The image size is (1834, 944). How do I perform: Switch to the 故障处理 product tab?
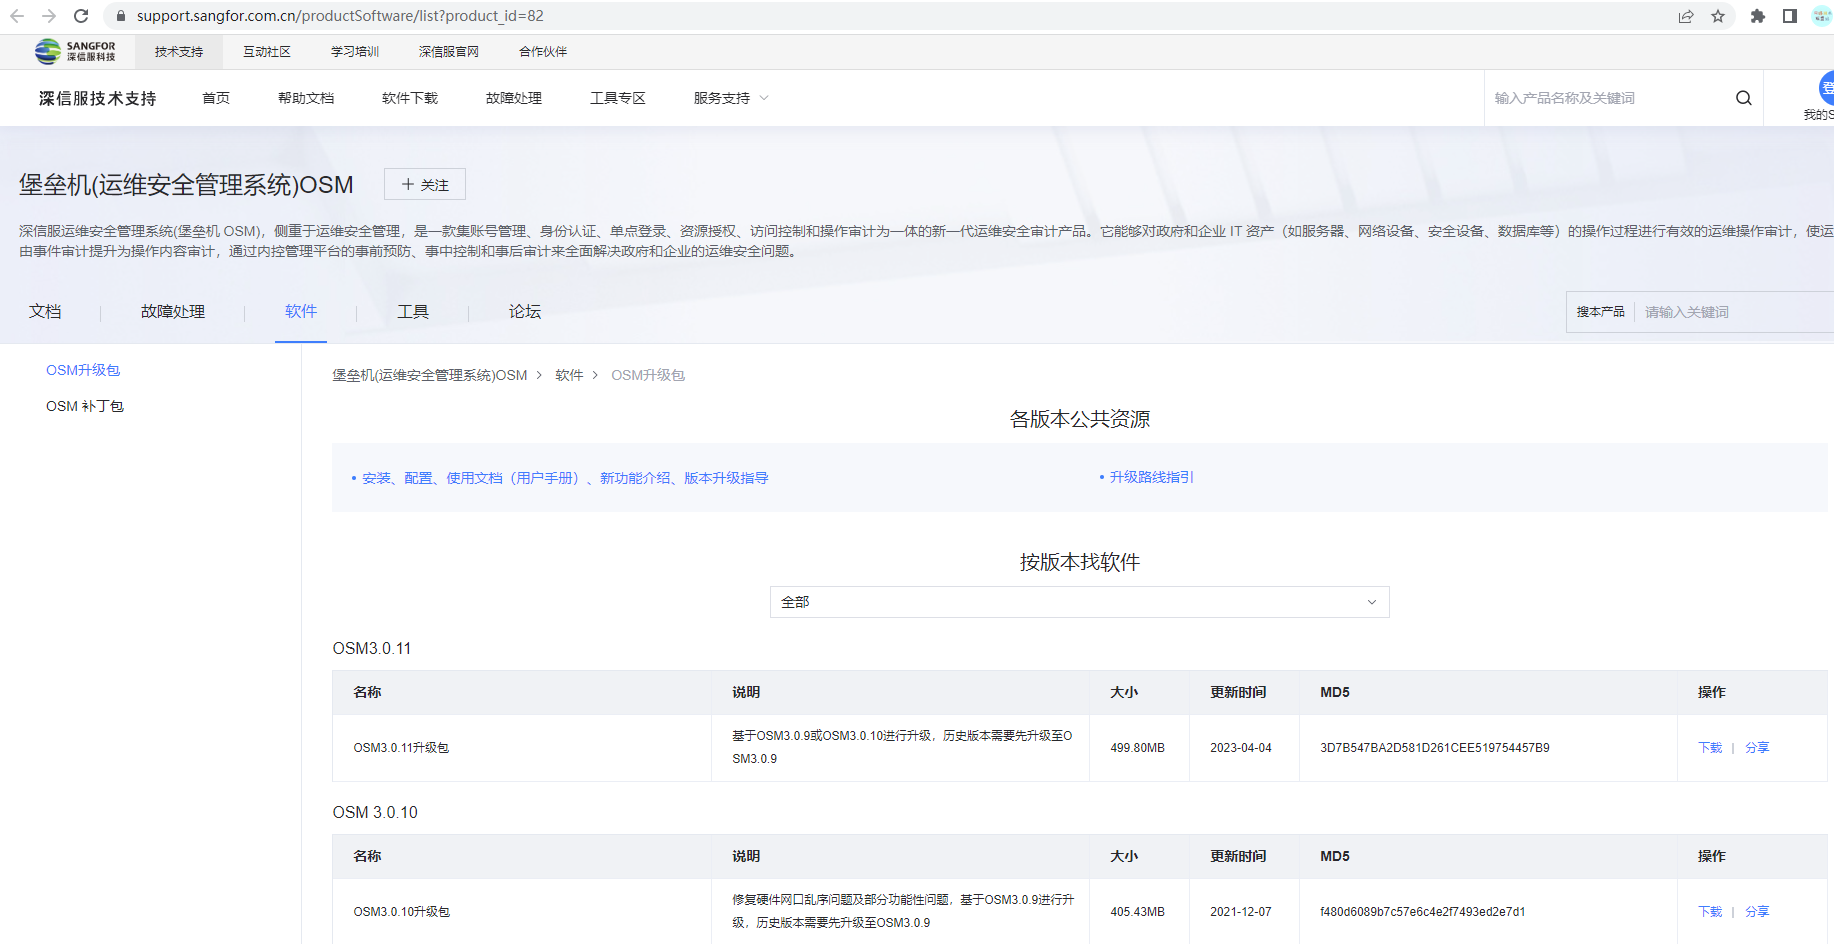[x=173, y=312]
